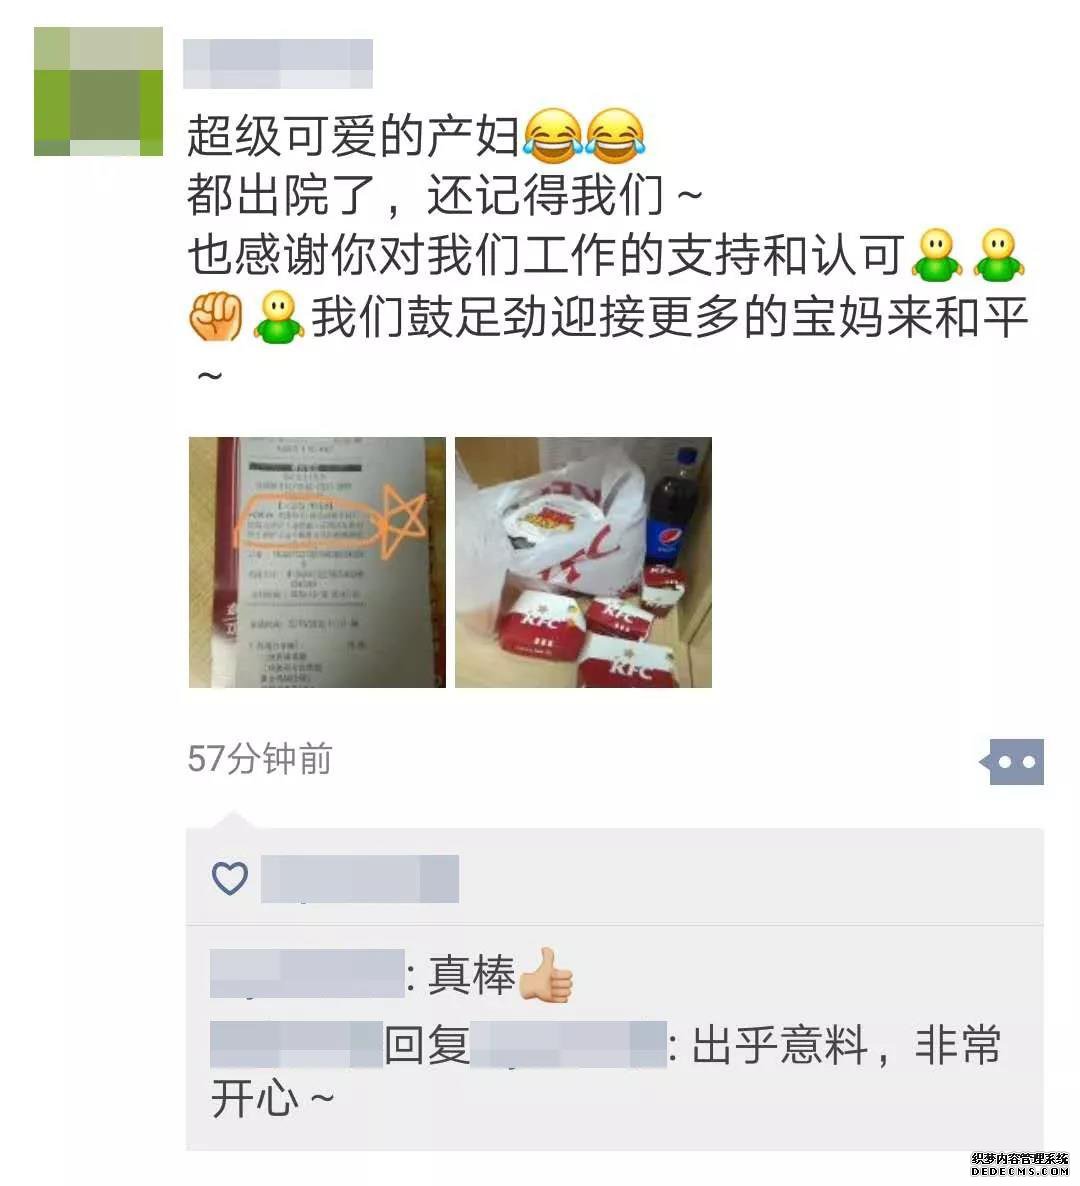Tap the green figure emoji beside the fist
This screenshot has height=1186, width=1080.
click(278, 317)
